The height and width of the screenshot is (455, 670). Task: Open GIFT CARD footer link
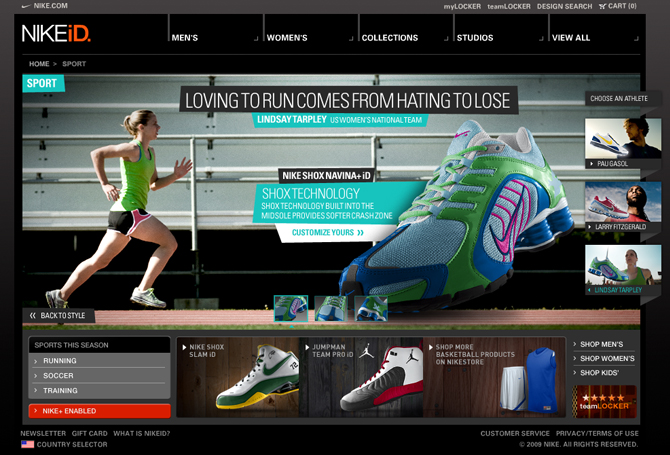89,433
